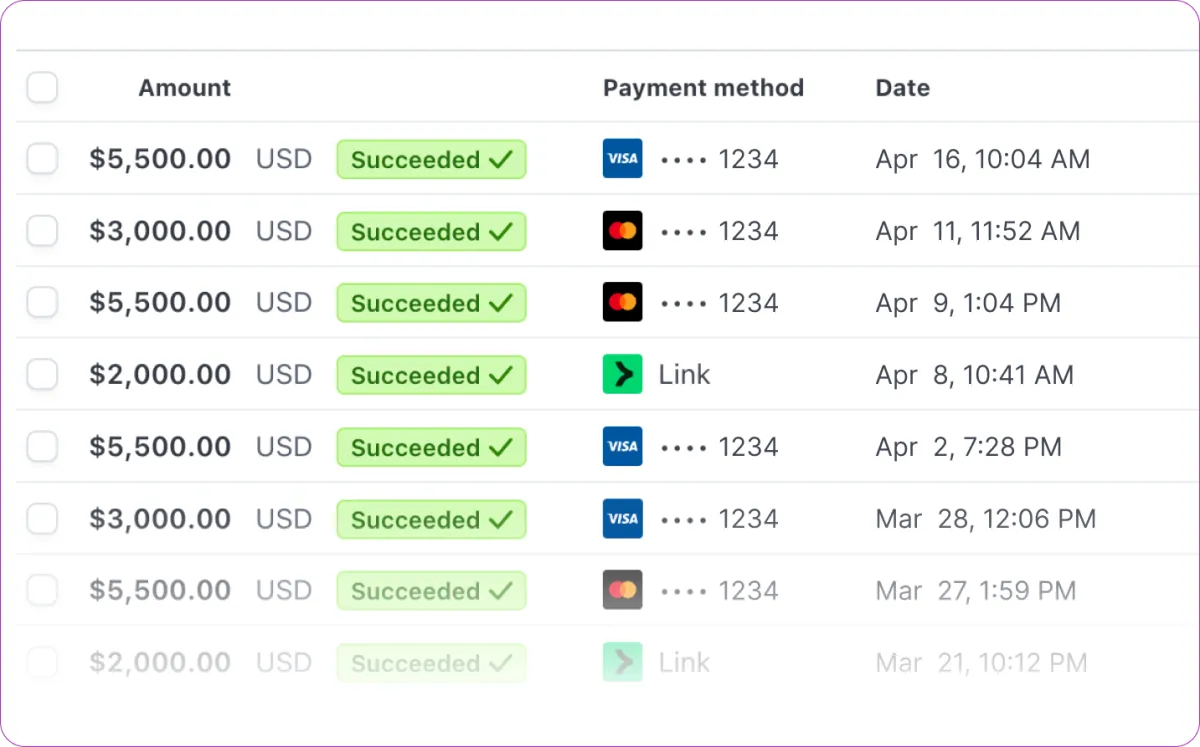The width and height of the screenshot is (1200, 747).
Task: Open payment dated Apr 9, 1:04 PM
Action: pyautogui.click(x=600, y=303)
